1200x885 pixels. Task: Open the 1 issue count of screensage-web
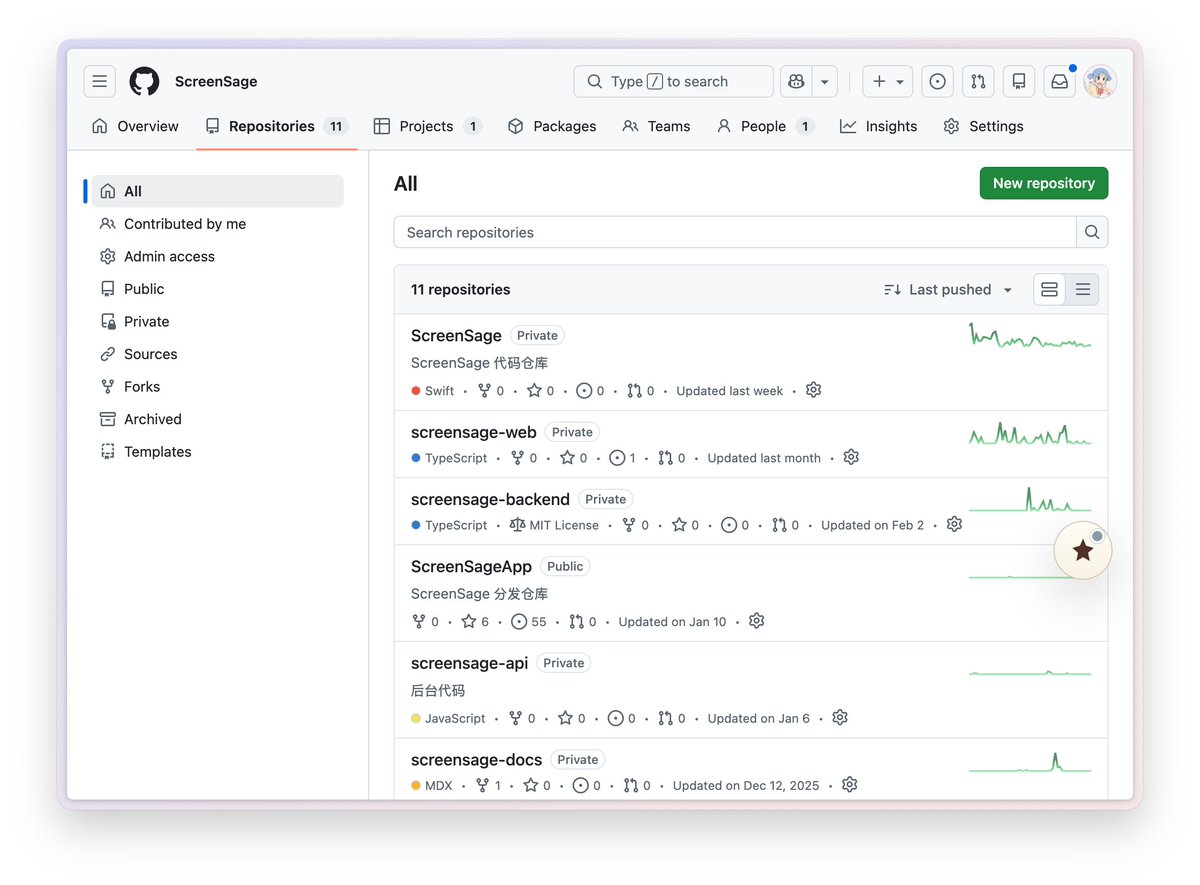[622, 458]
